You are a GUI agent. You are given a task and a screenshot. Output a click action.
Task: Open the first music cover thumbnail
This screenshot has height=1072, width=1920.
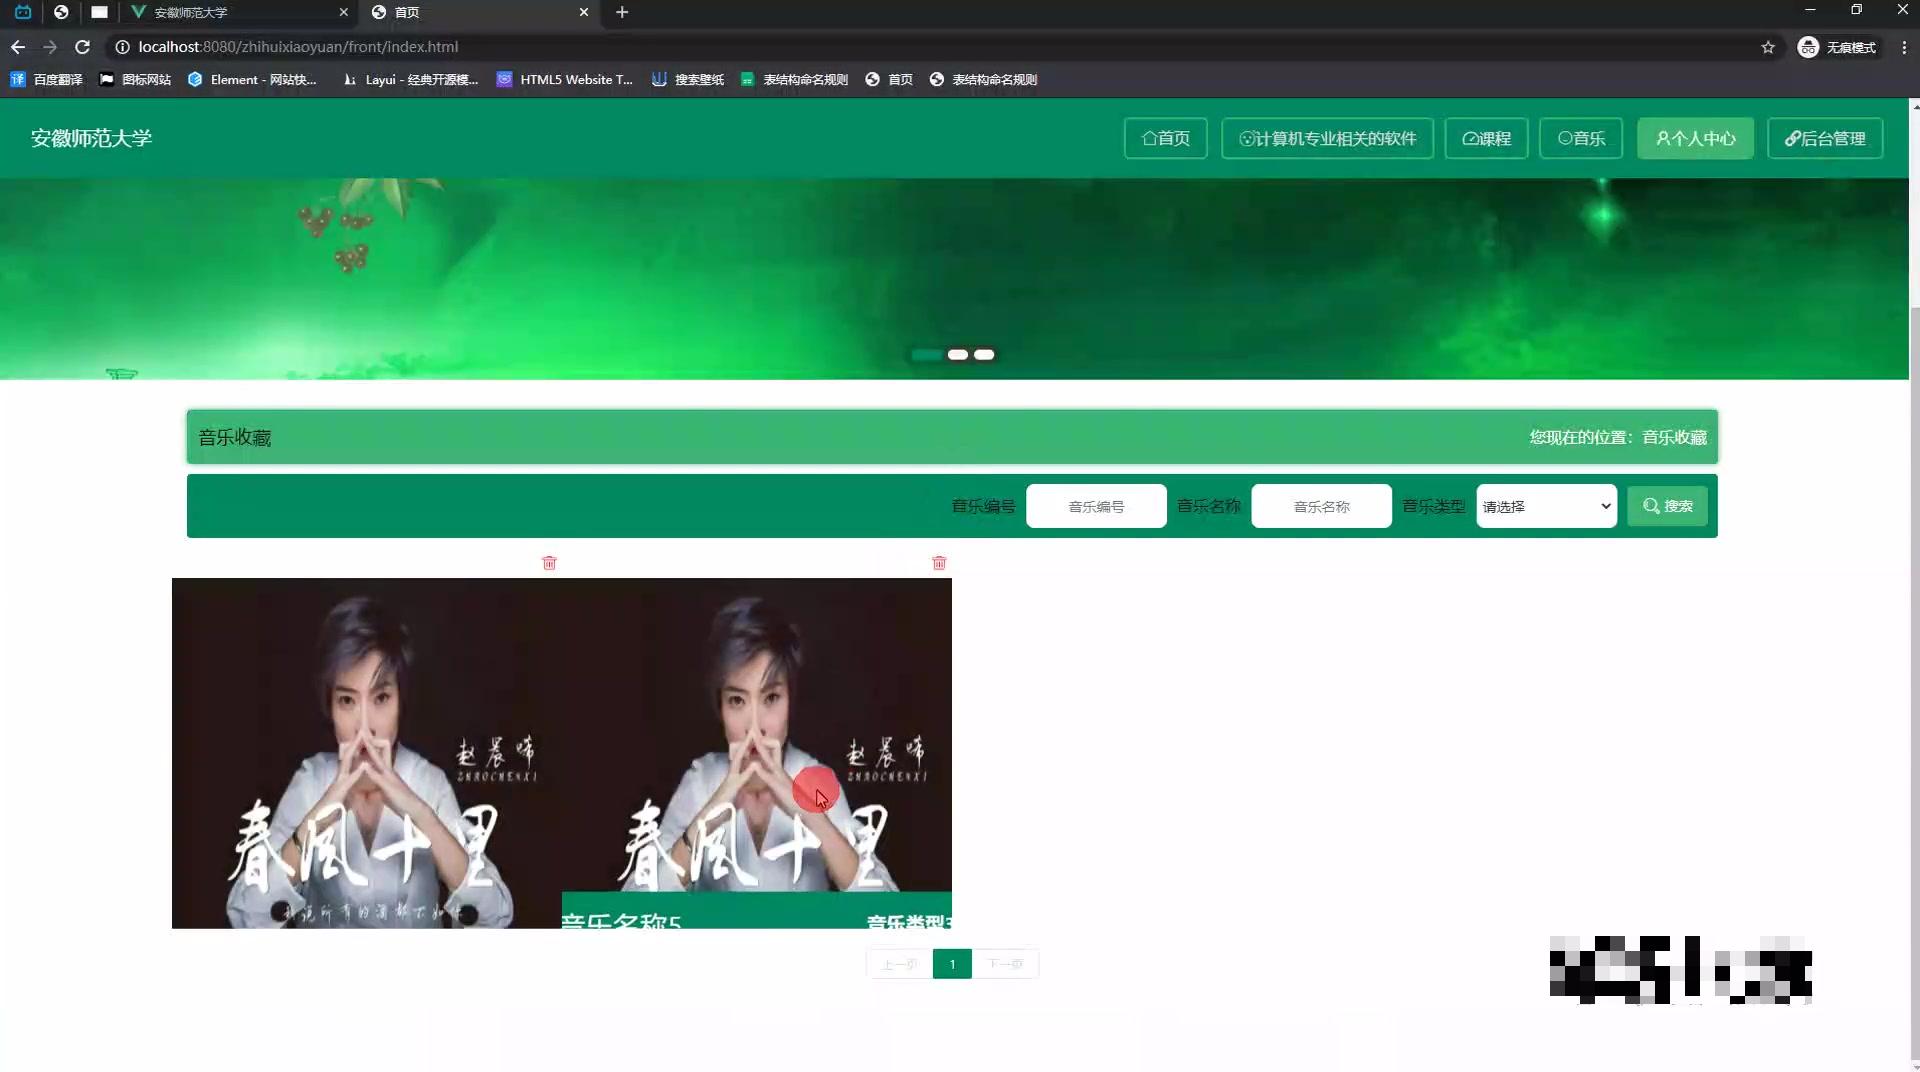367,753
